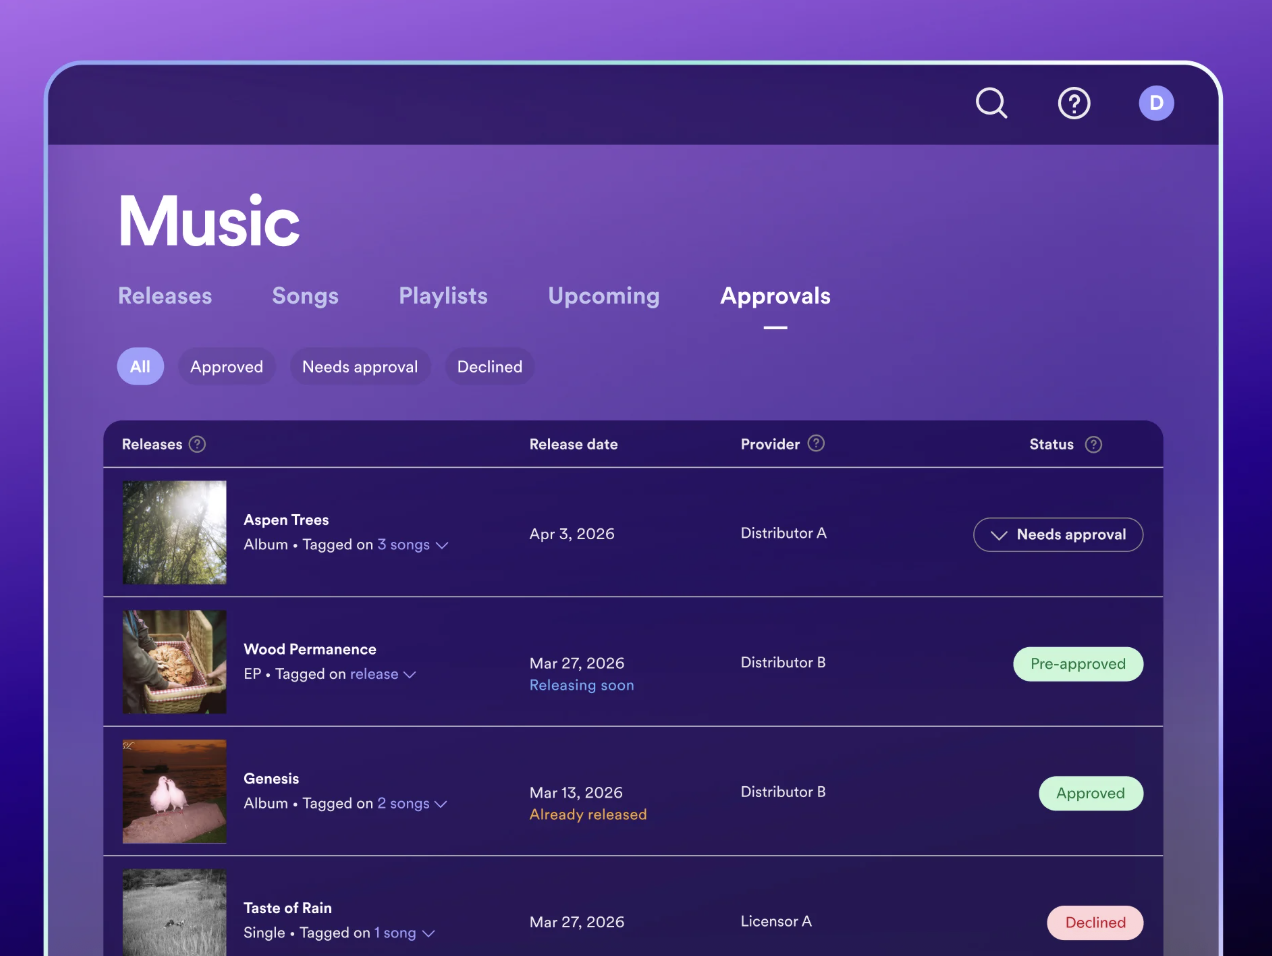Open Needs approval status dropdown for Aspen Trees
Viewport: 1272px width, 956px height.
(1058, 535)
